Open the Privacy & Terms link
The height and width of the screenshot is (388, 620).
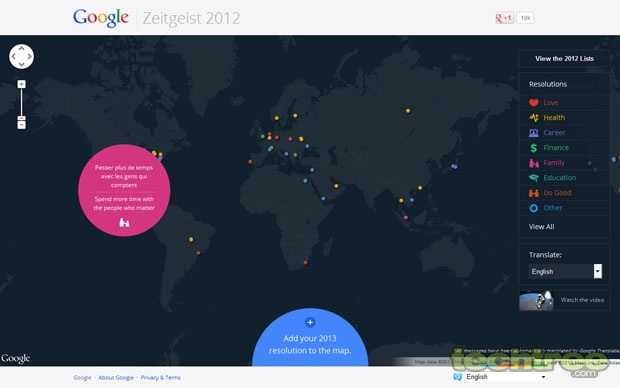tap(161, 378)
